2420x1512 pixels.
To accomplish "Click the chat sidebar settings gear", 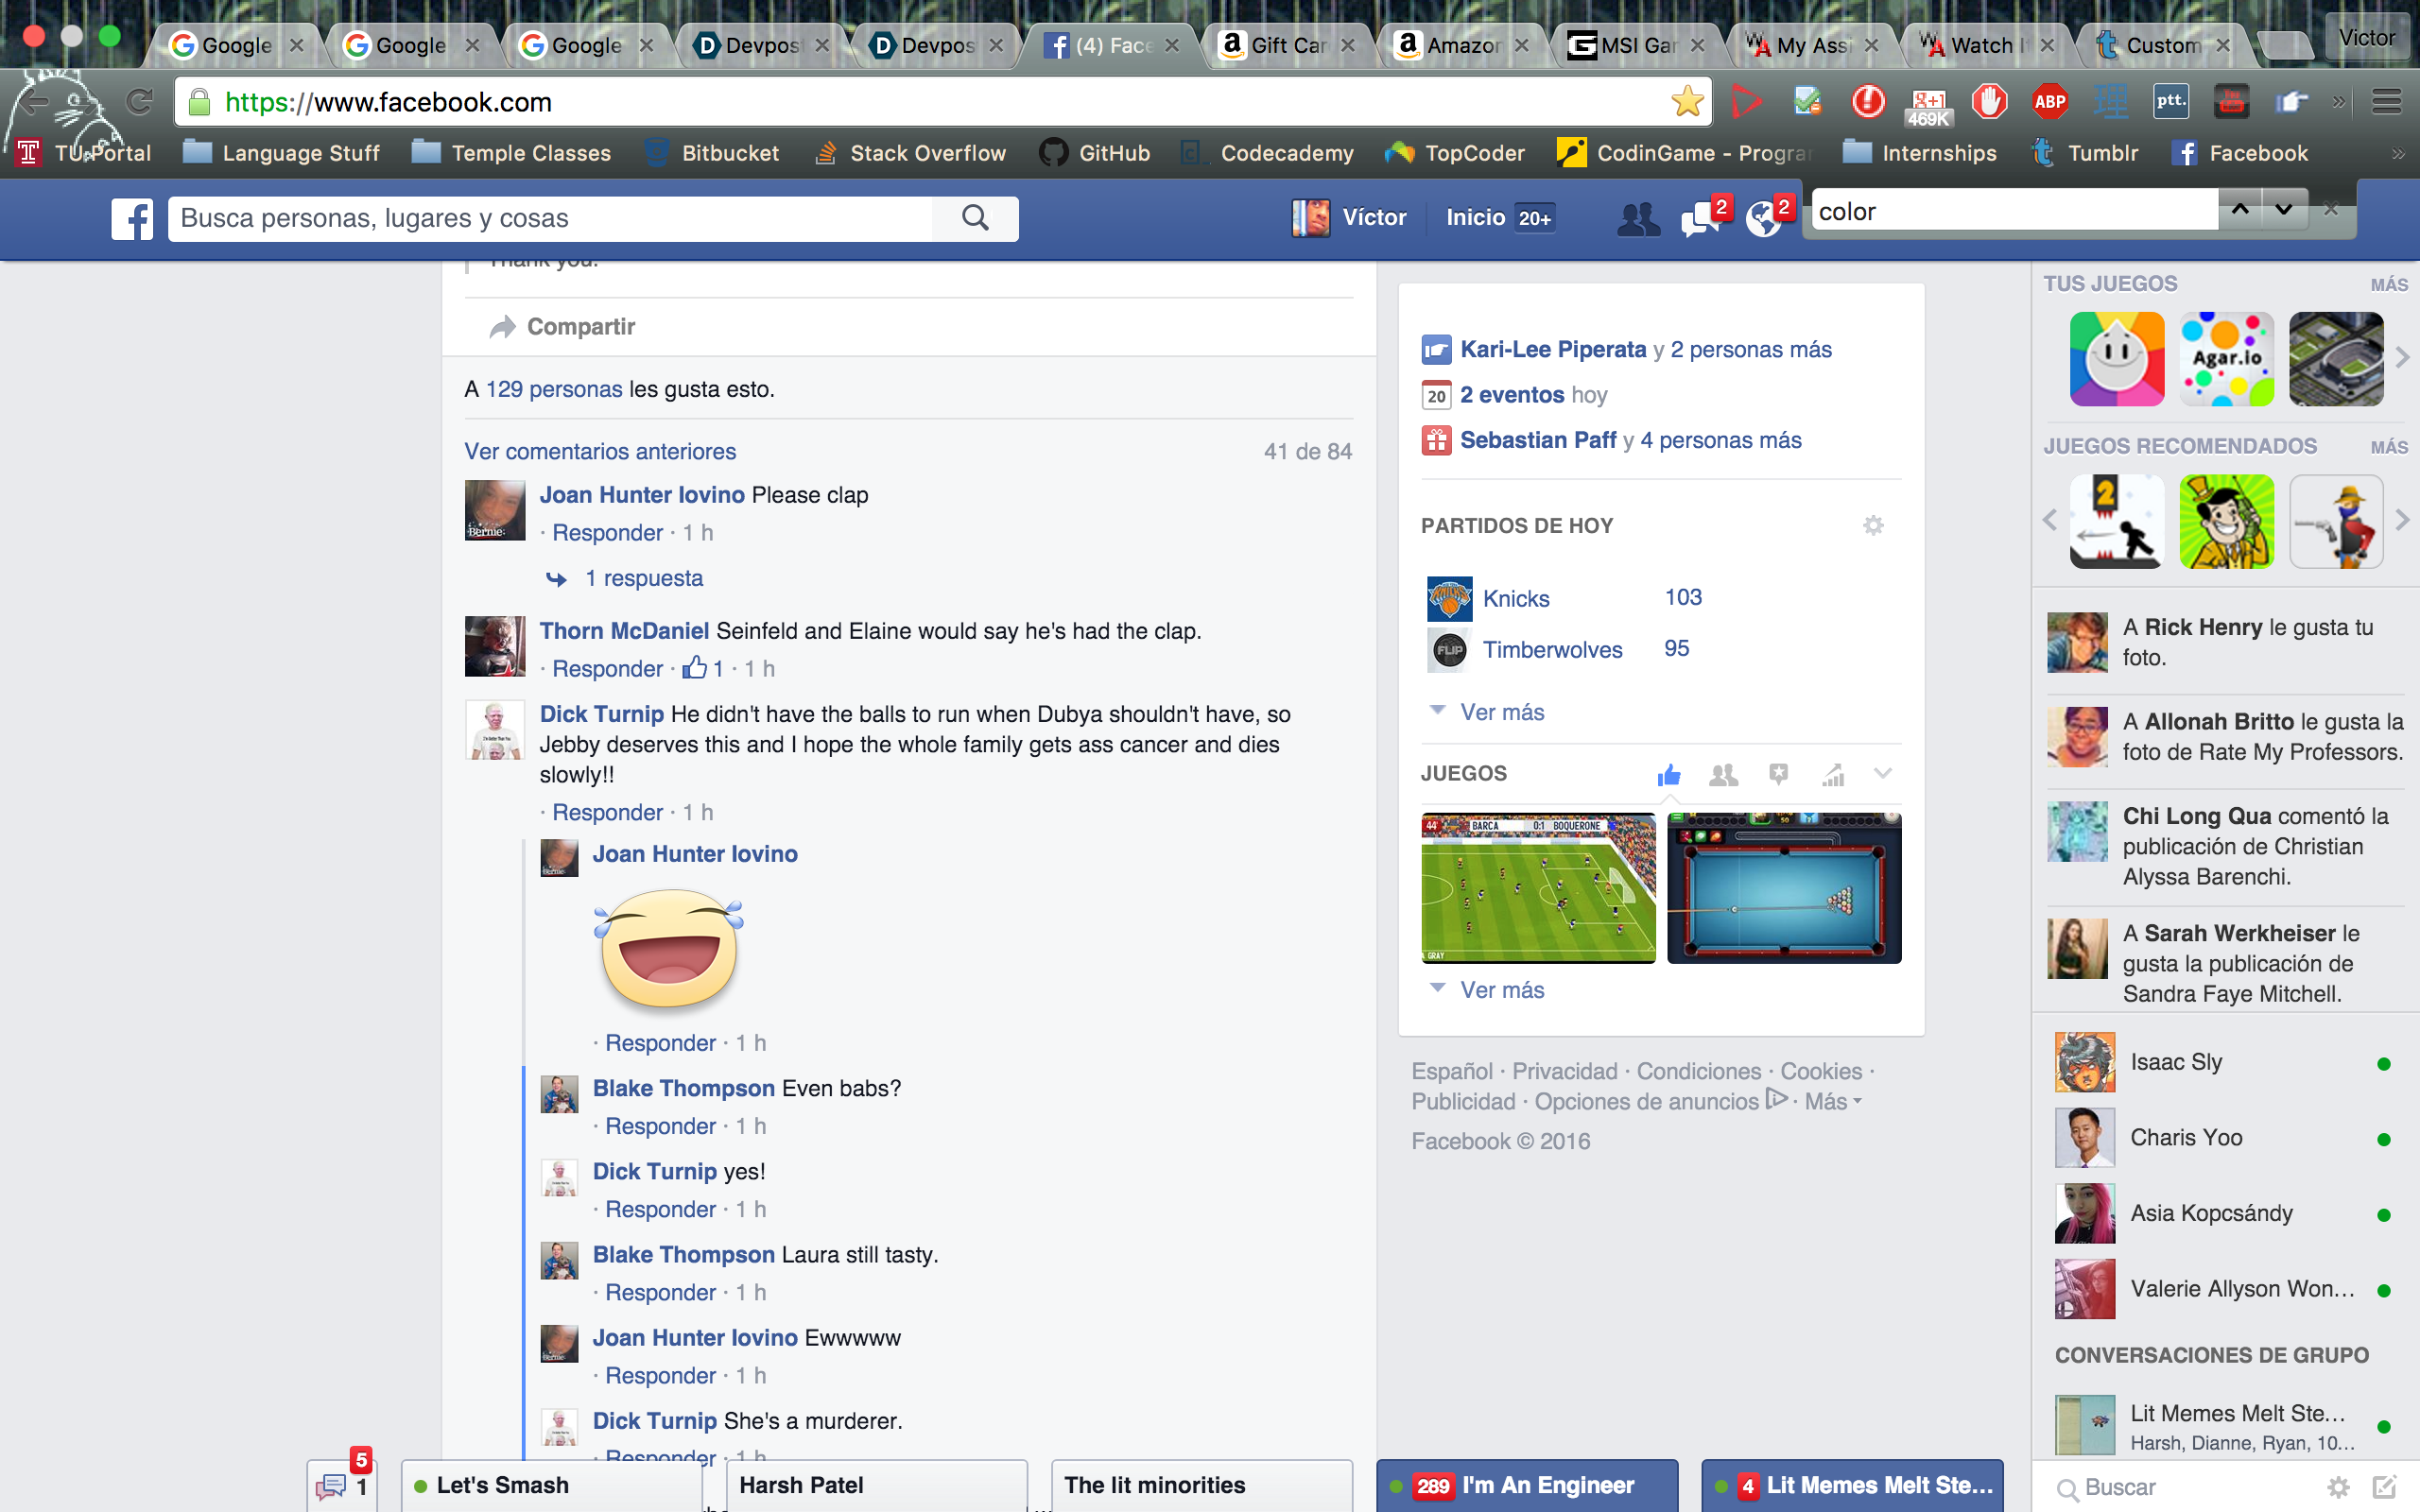I will pyautogui.click(x=2338, y=1487).
